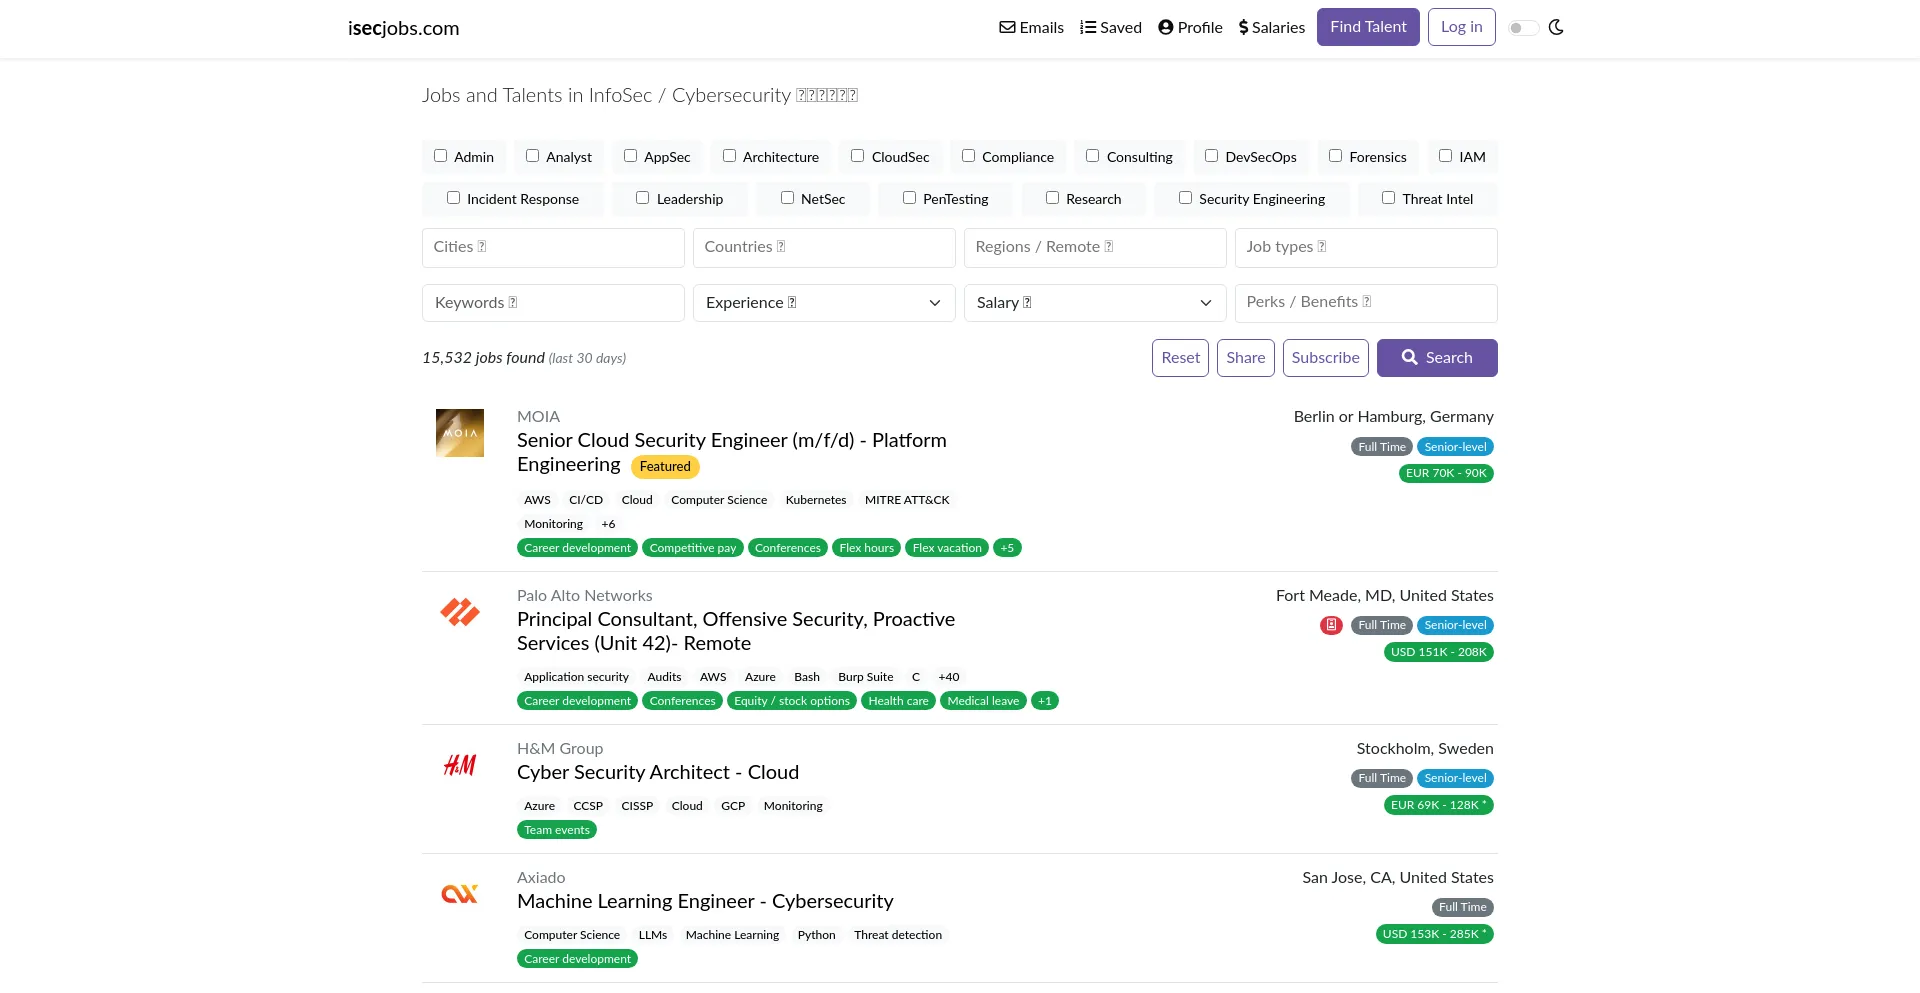Viewport: 1920px width, 993px height.
Task: Check the Forensics category checkbox
Action: [x=1335, y=156]
